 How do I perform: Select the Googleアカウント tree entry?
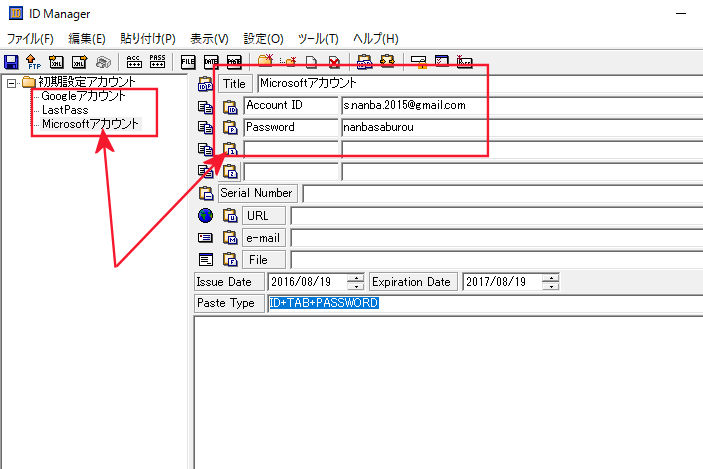(x=83, y=96)
